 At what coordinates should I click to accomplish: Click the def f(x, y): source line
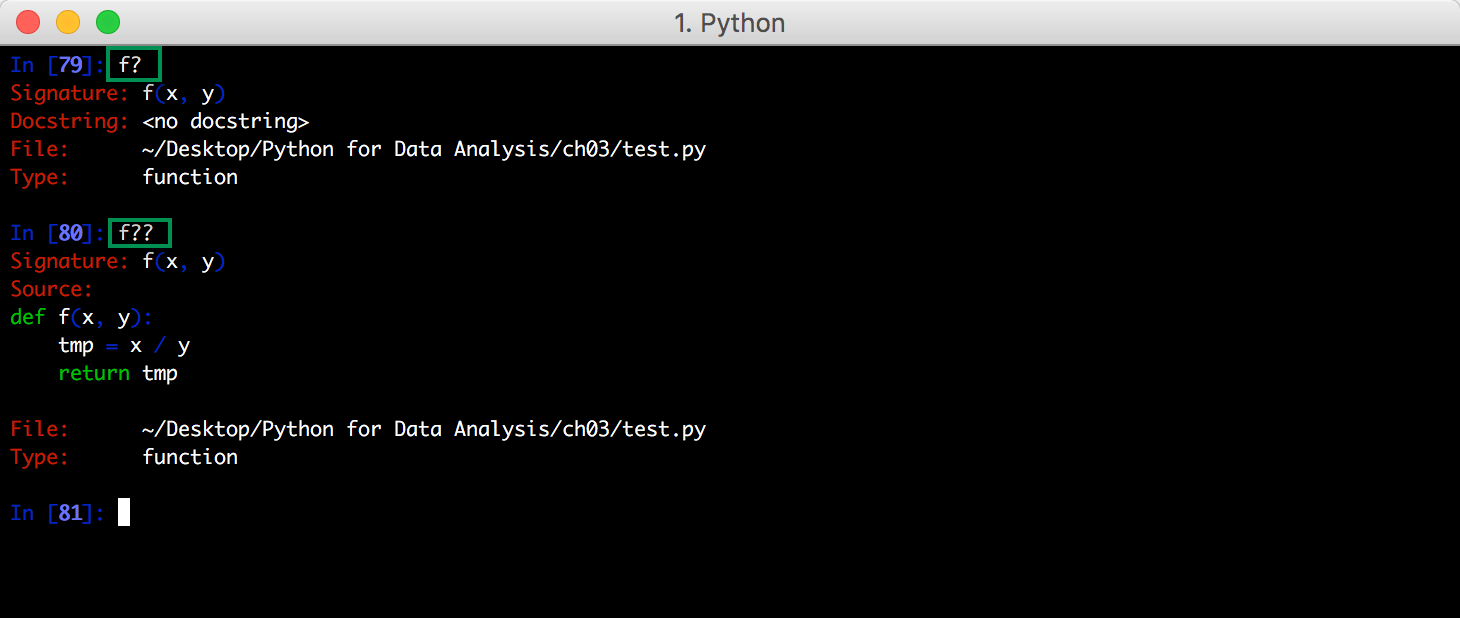pos(80,317)
